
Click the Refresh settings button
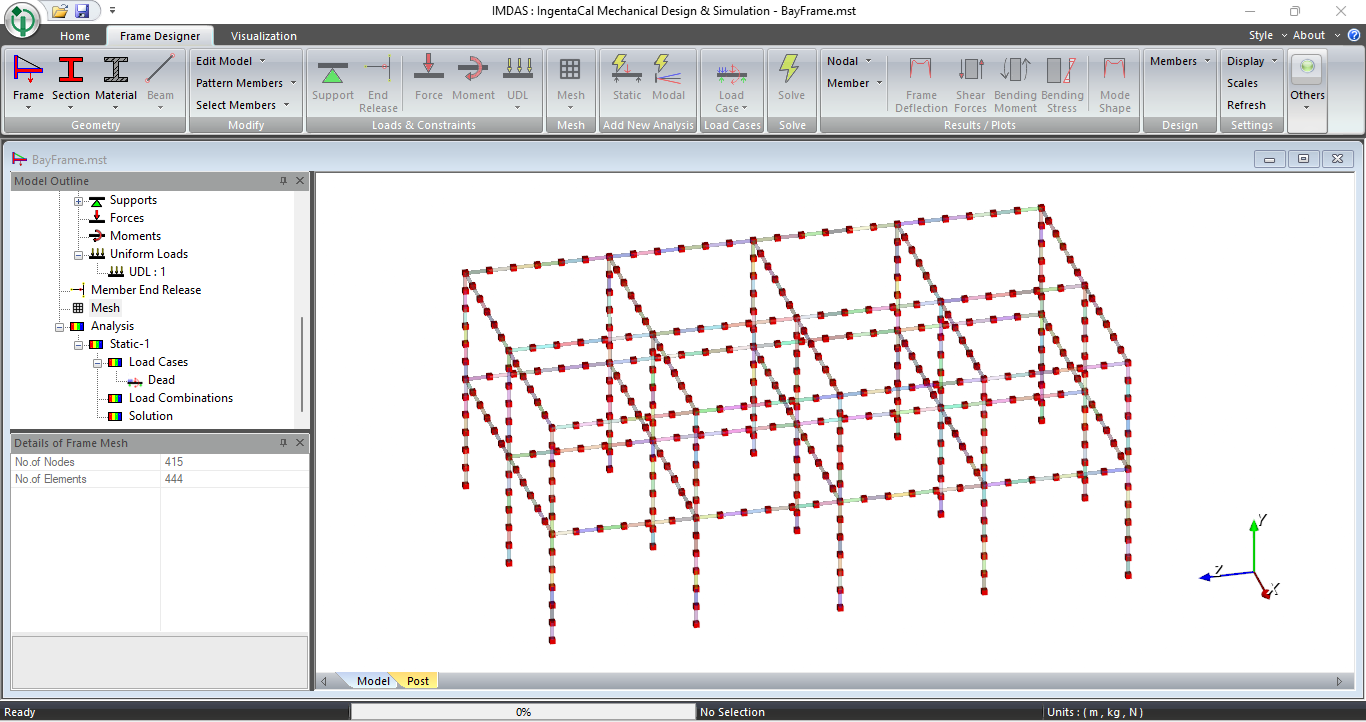click(x=1246, y=105)
